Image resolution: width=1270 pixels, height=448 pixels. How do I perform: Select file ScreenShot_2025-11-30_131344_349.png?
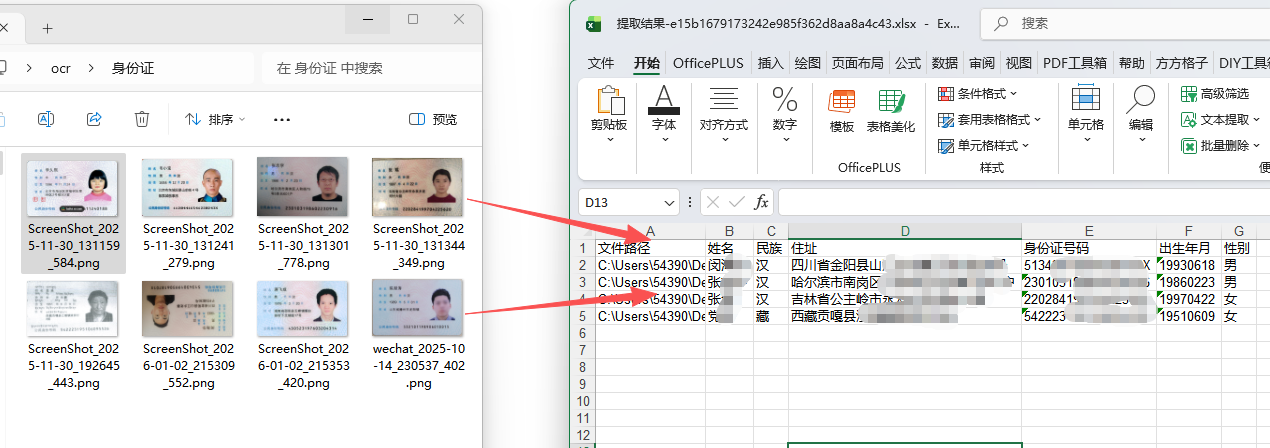(418, 214)
